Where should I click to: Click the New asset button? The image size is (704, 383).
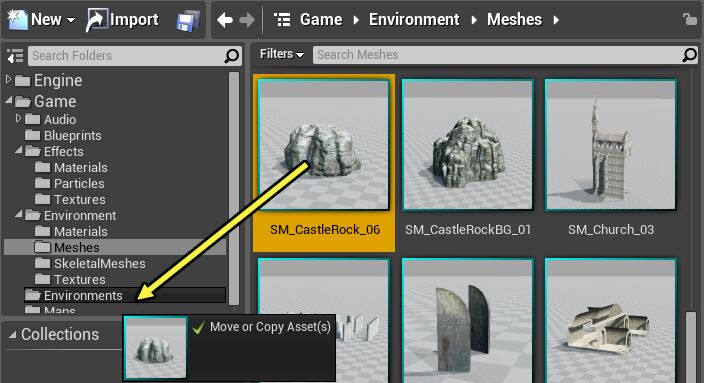click(x=40, y=20)
